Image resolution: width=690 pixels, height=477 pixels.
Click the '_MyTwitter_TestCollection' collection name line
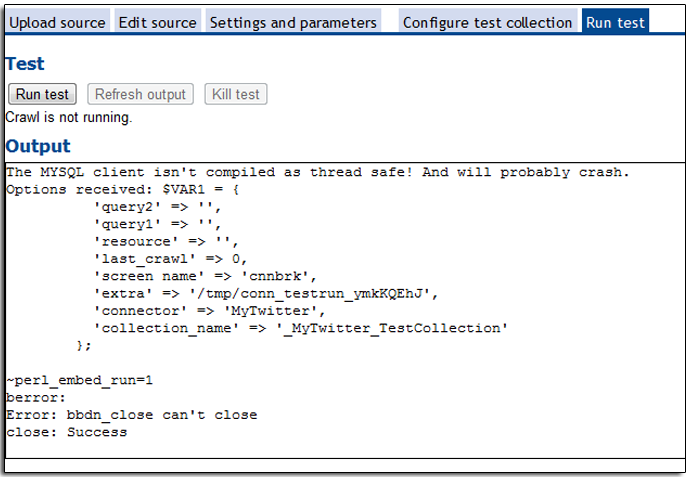[301, 328]
